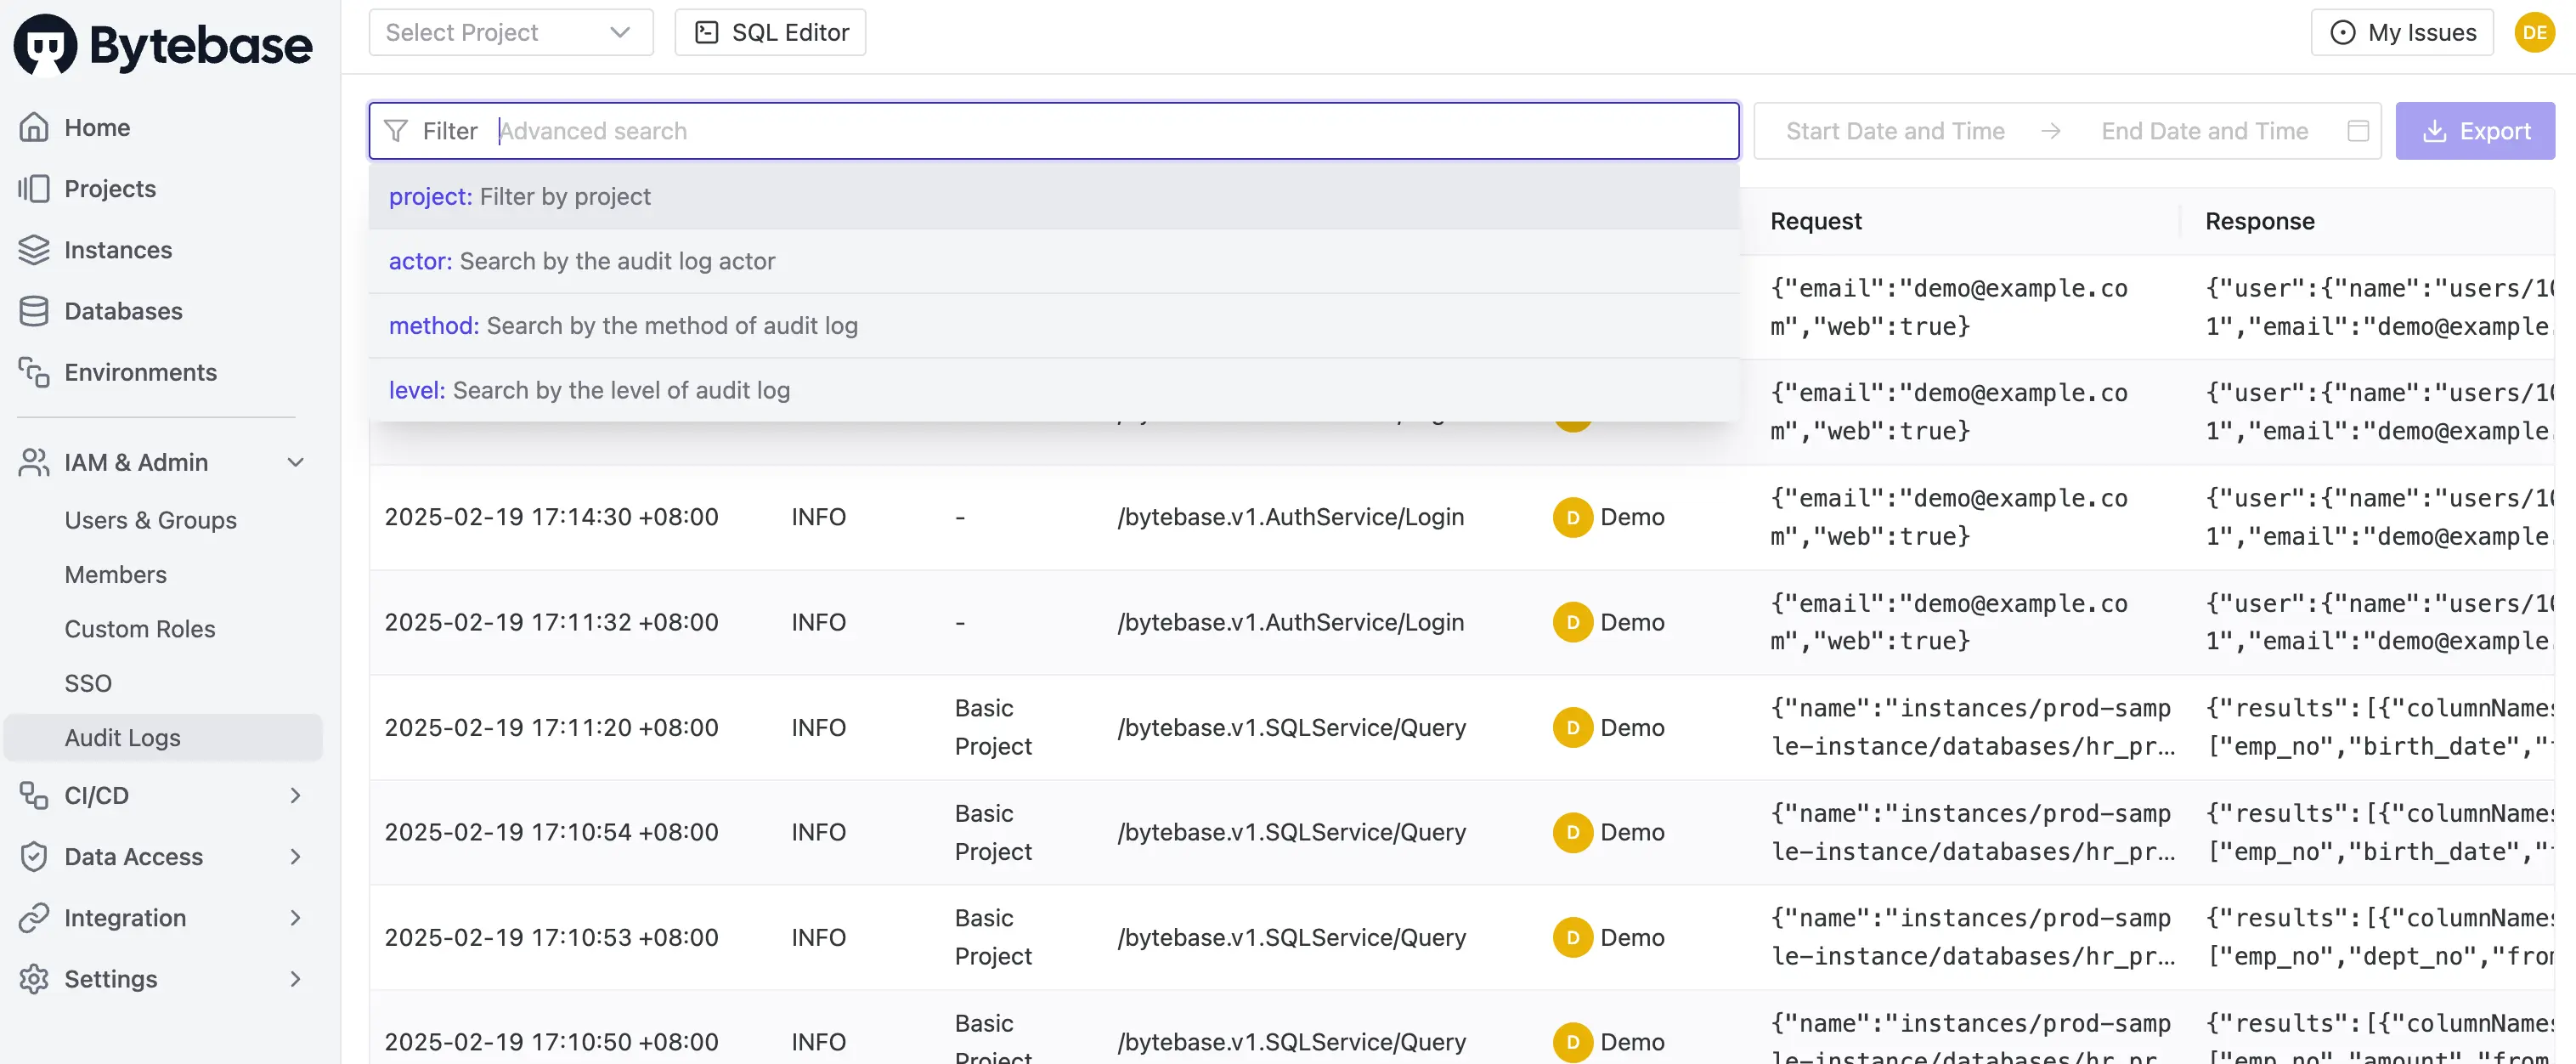Open the Select Project dropdown

click(510, 32)
